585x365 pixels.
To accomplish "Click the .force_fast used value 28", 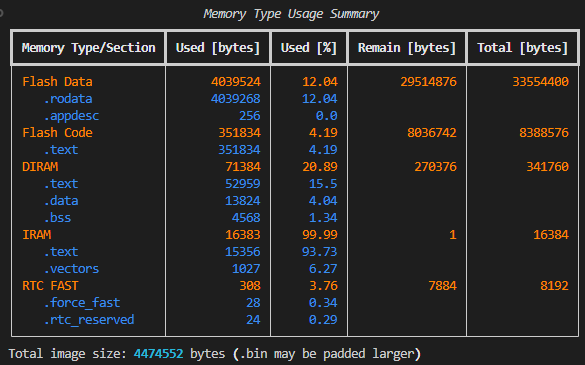I will tap(253, 303).
